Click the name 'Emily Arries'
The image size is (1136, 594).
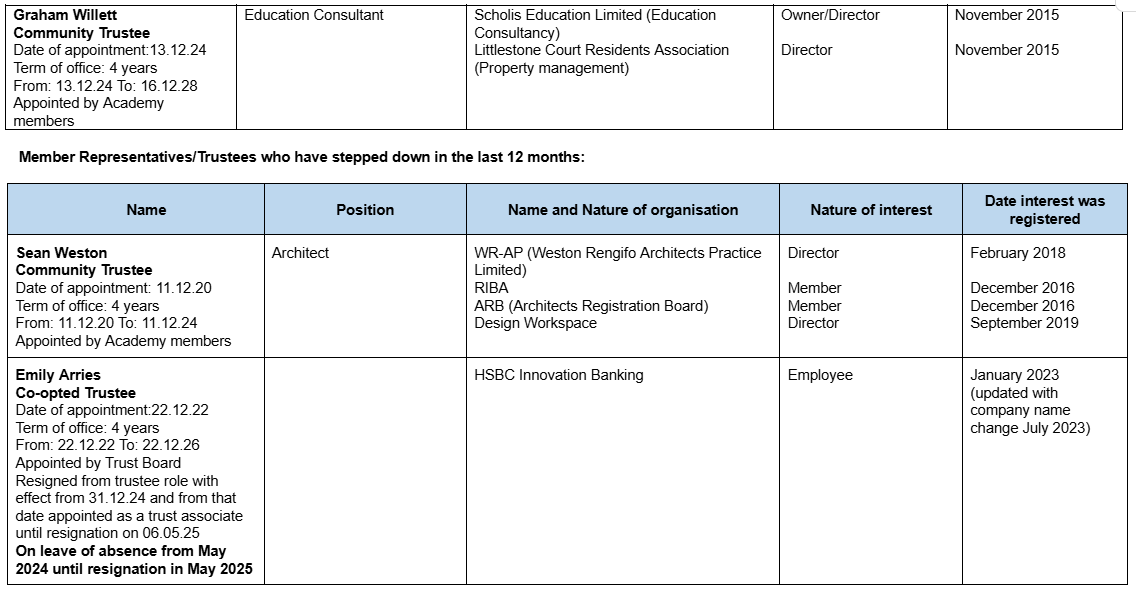(58, 375)
